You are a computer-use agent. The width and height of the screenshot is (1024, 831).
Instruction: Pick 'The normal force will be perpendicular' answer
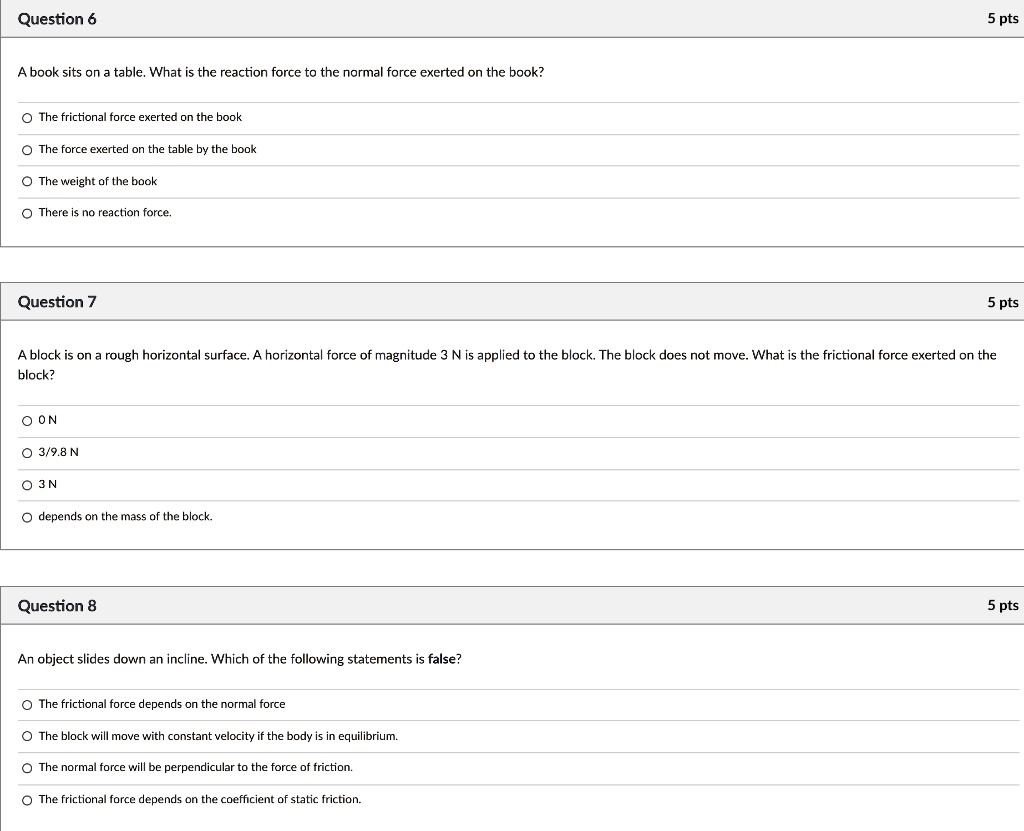[27, 768]
